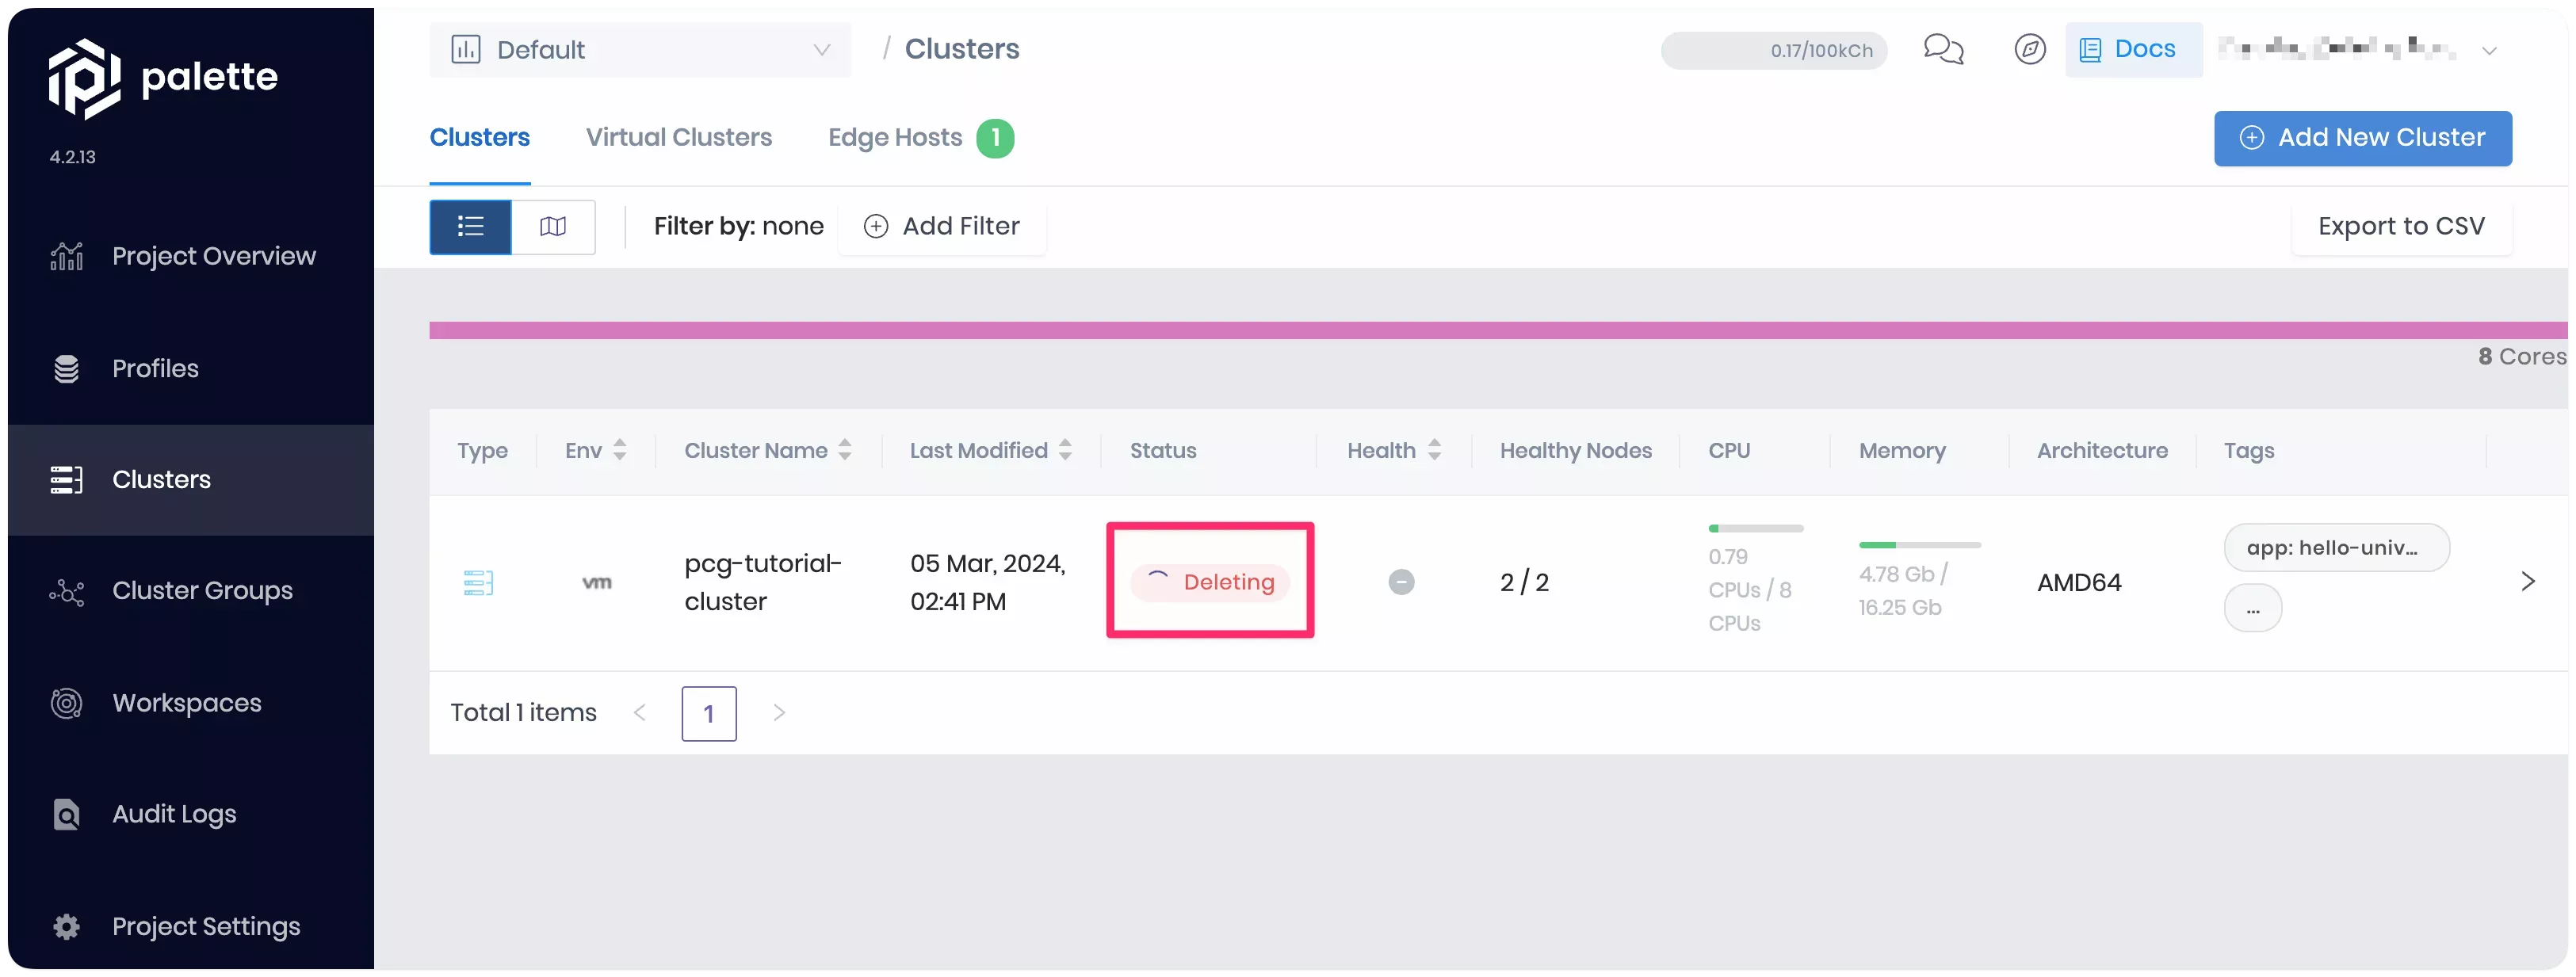The image size is (2576, 977).
Task: Click Export to CSV link
Action: (x=2402, y=227)
